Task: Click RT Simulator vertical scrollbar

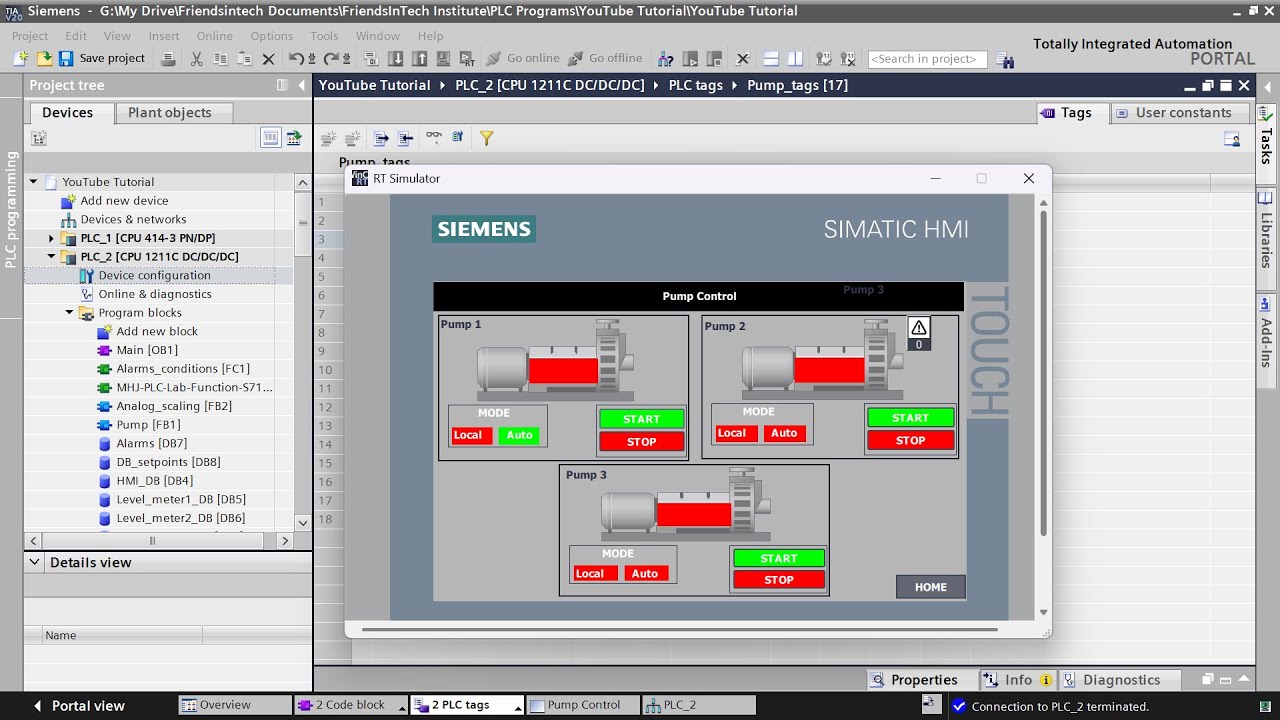Action: coord(1044,375)
